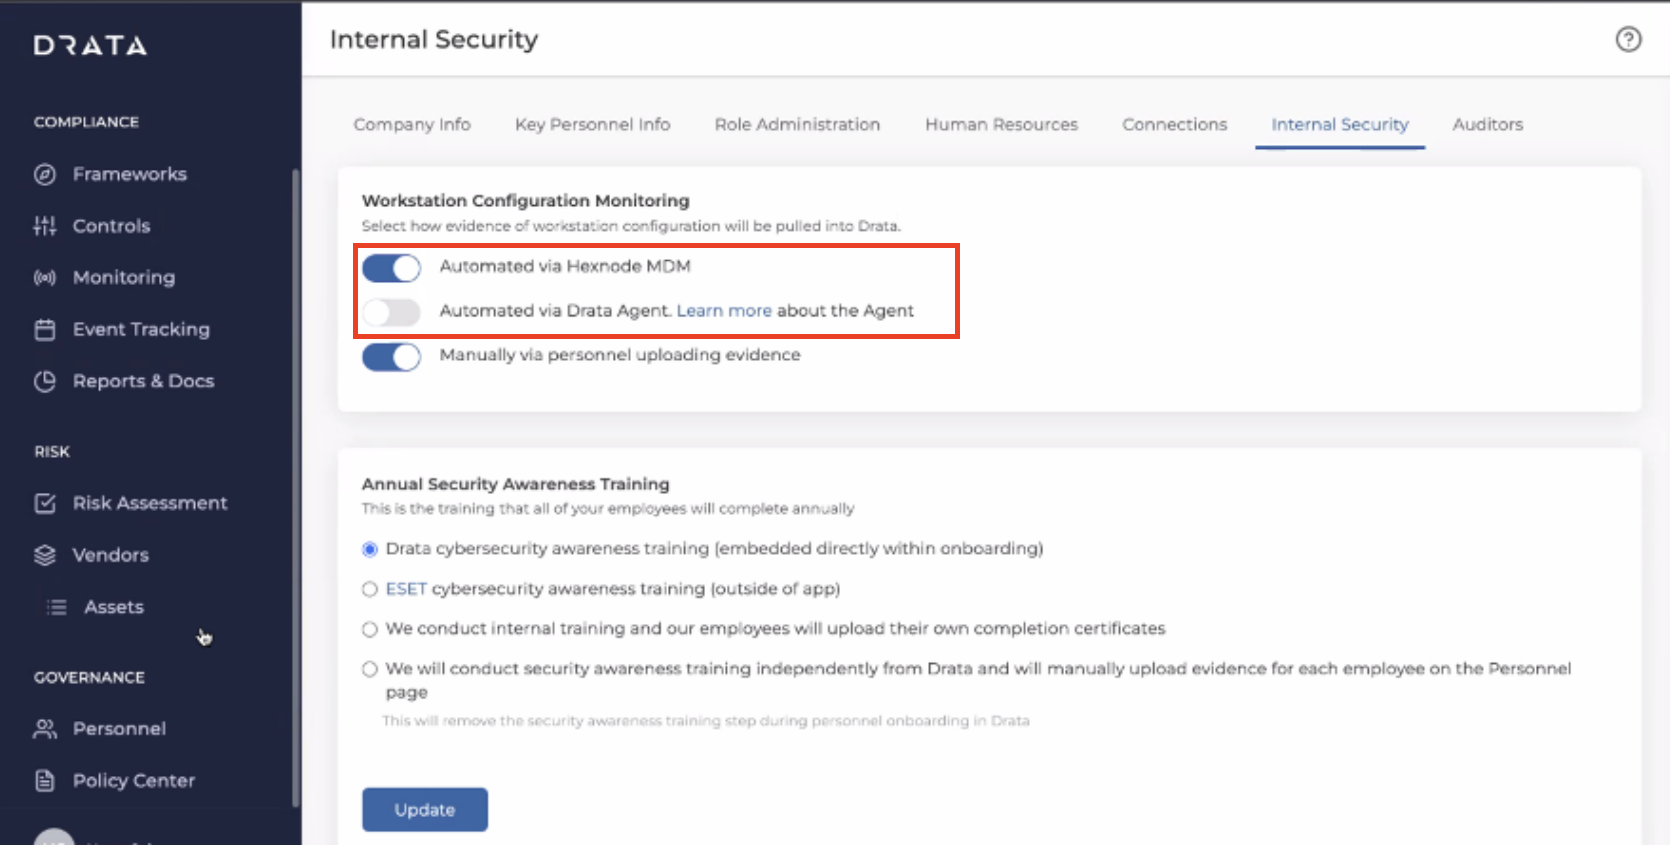
Task: Go to Connections tab
Action: [x=1174, y=124]
